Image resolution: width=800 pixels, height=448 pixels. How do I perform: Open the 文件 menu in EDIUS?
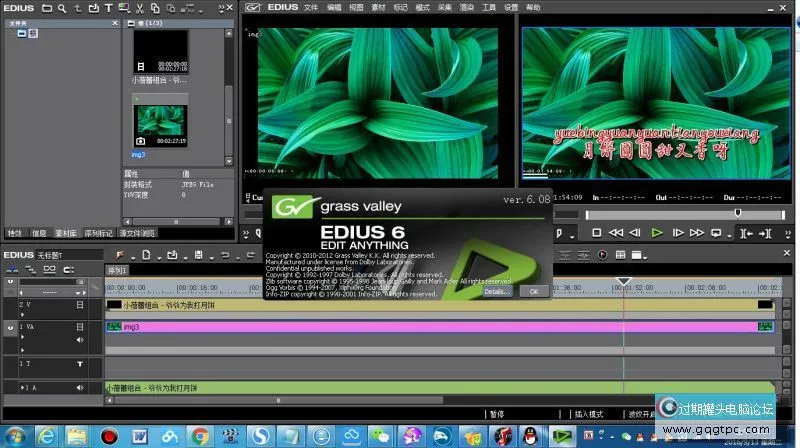coord(311,7)
